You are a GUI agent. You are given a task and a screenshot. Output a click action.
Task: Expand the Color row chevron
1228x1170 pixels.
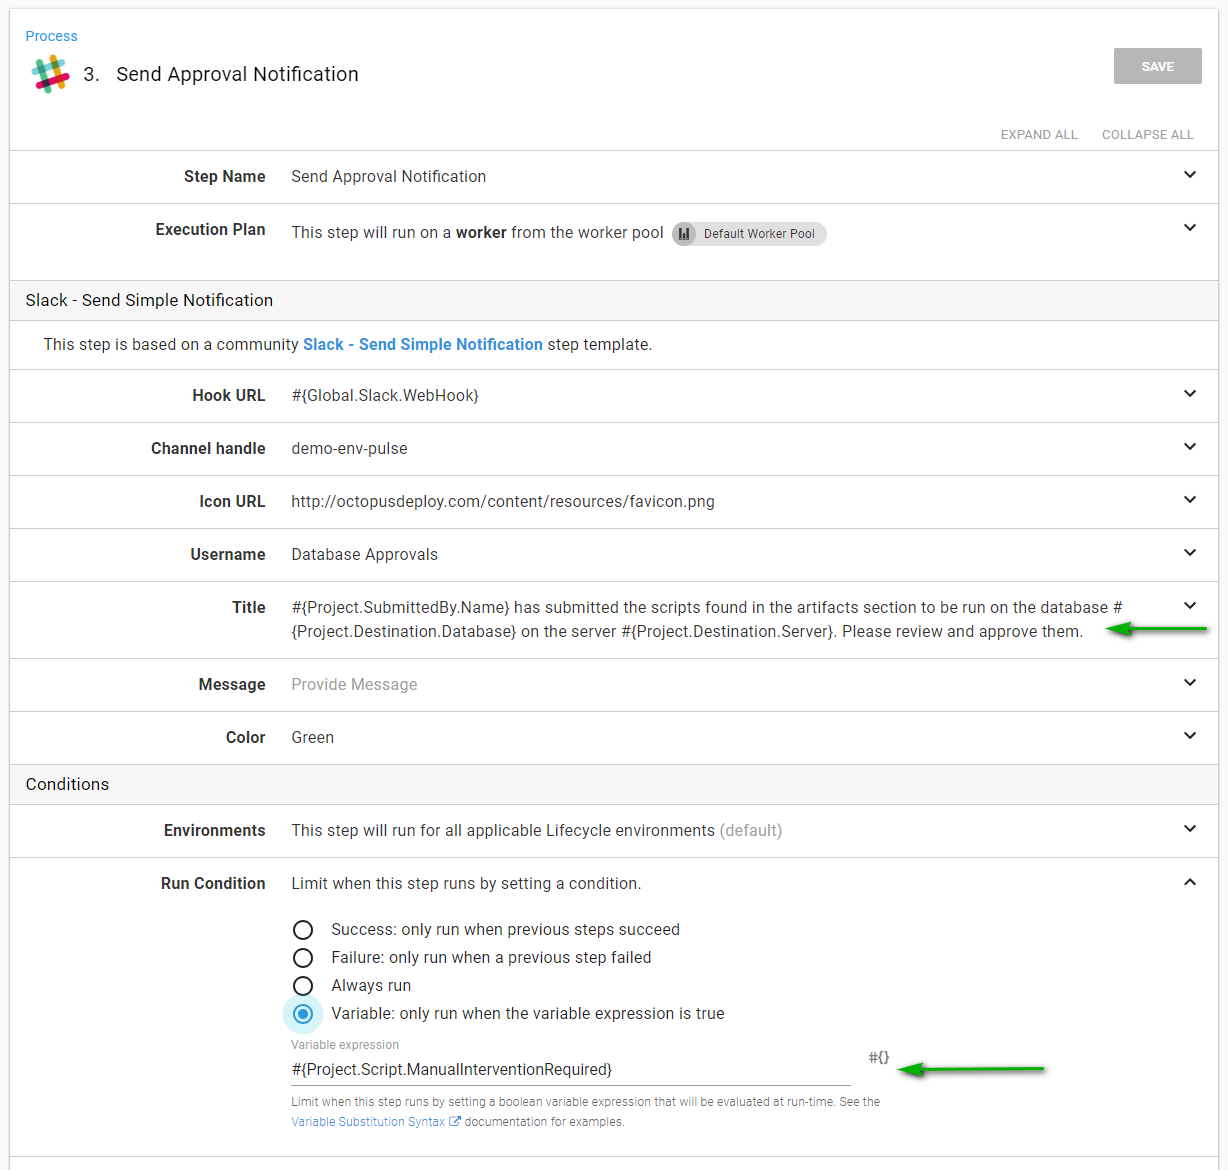coord(1189,736)
